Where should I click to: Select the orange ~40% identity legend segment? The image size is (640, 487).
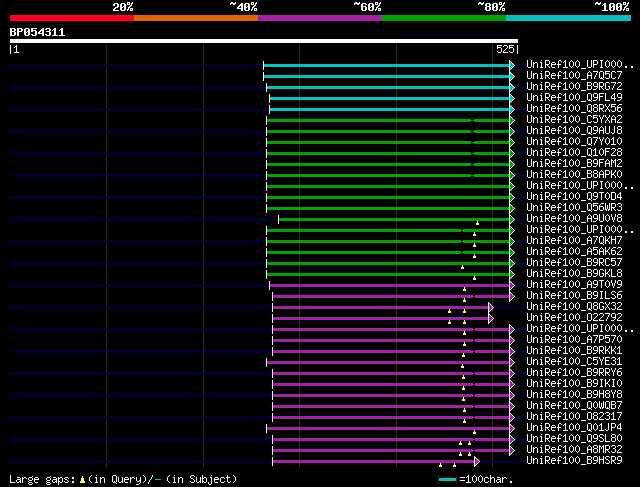click(196, 18)
